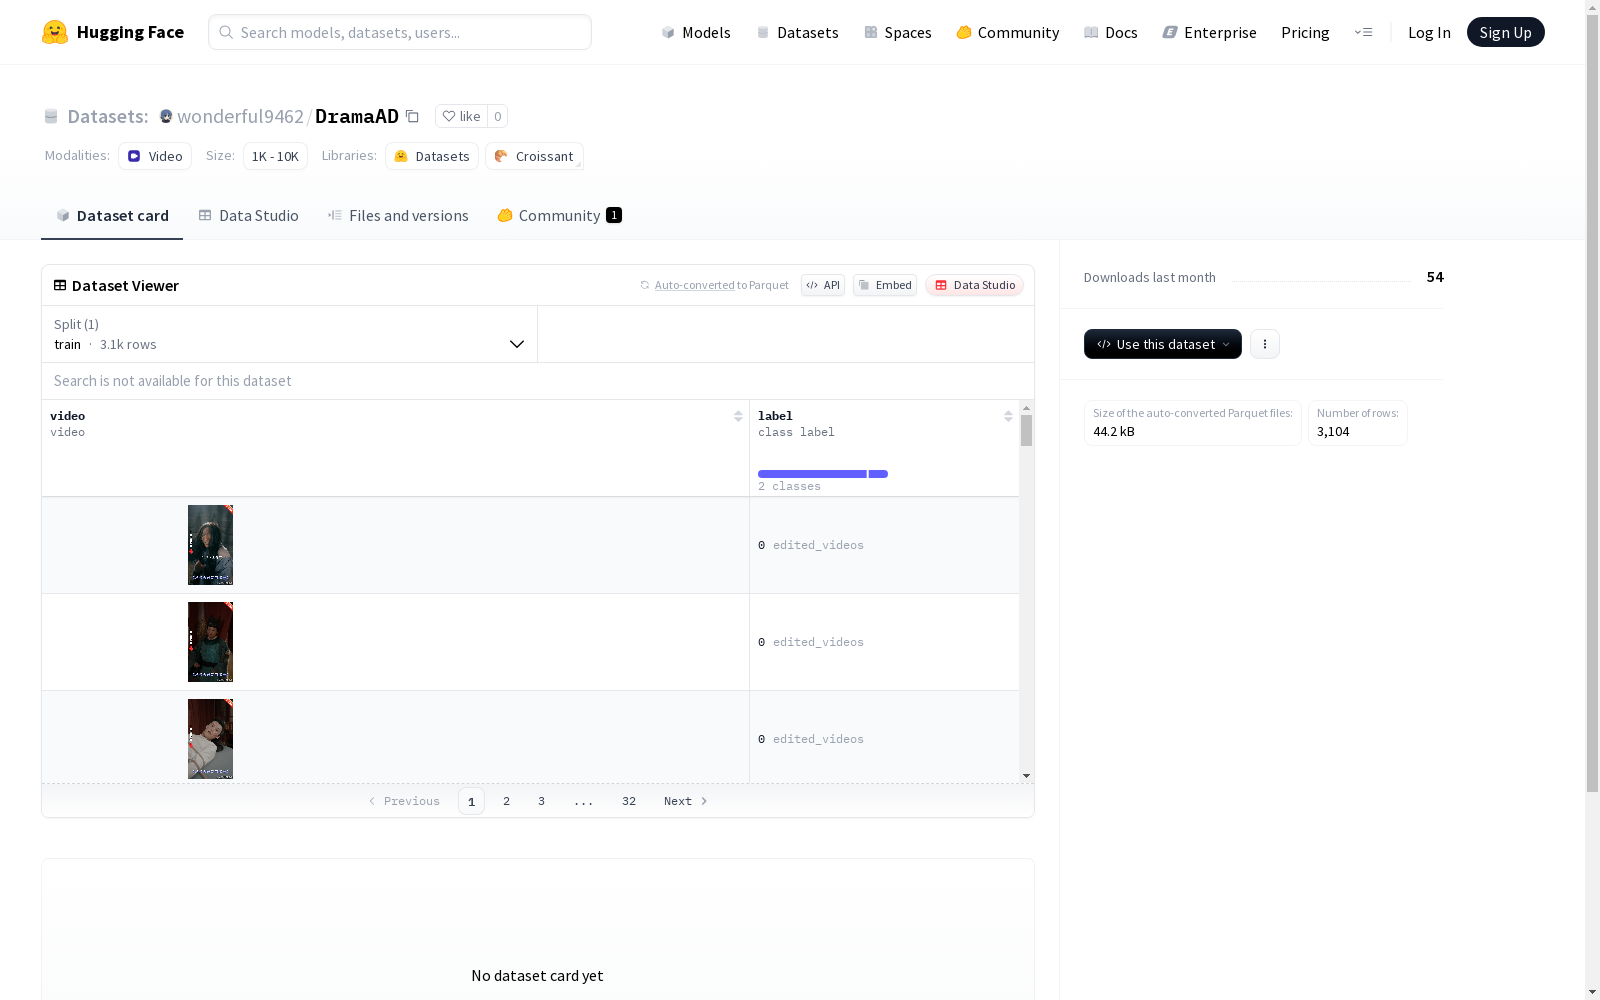Click the heart like button

pos(461,116)
